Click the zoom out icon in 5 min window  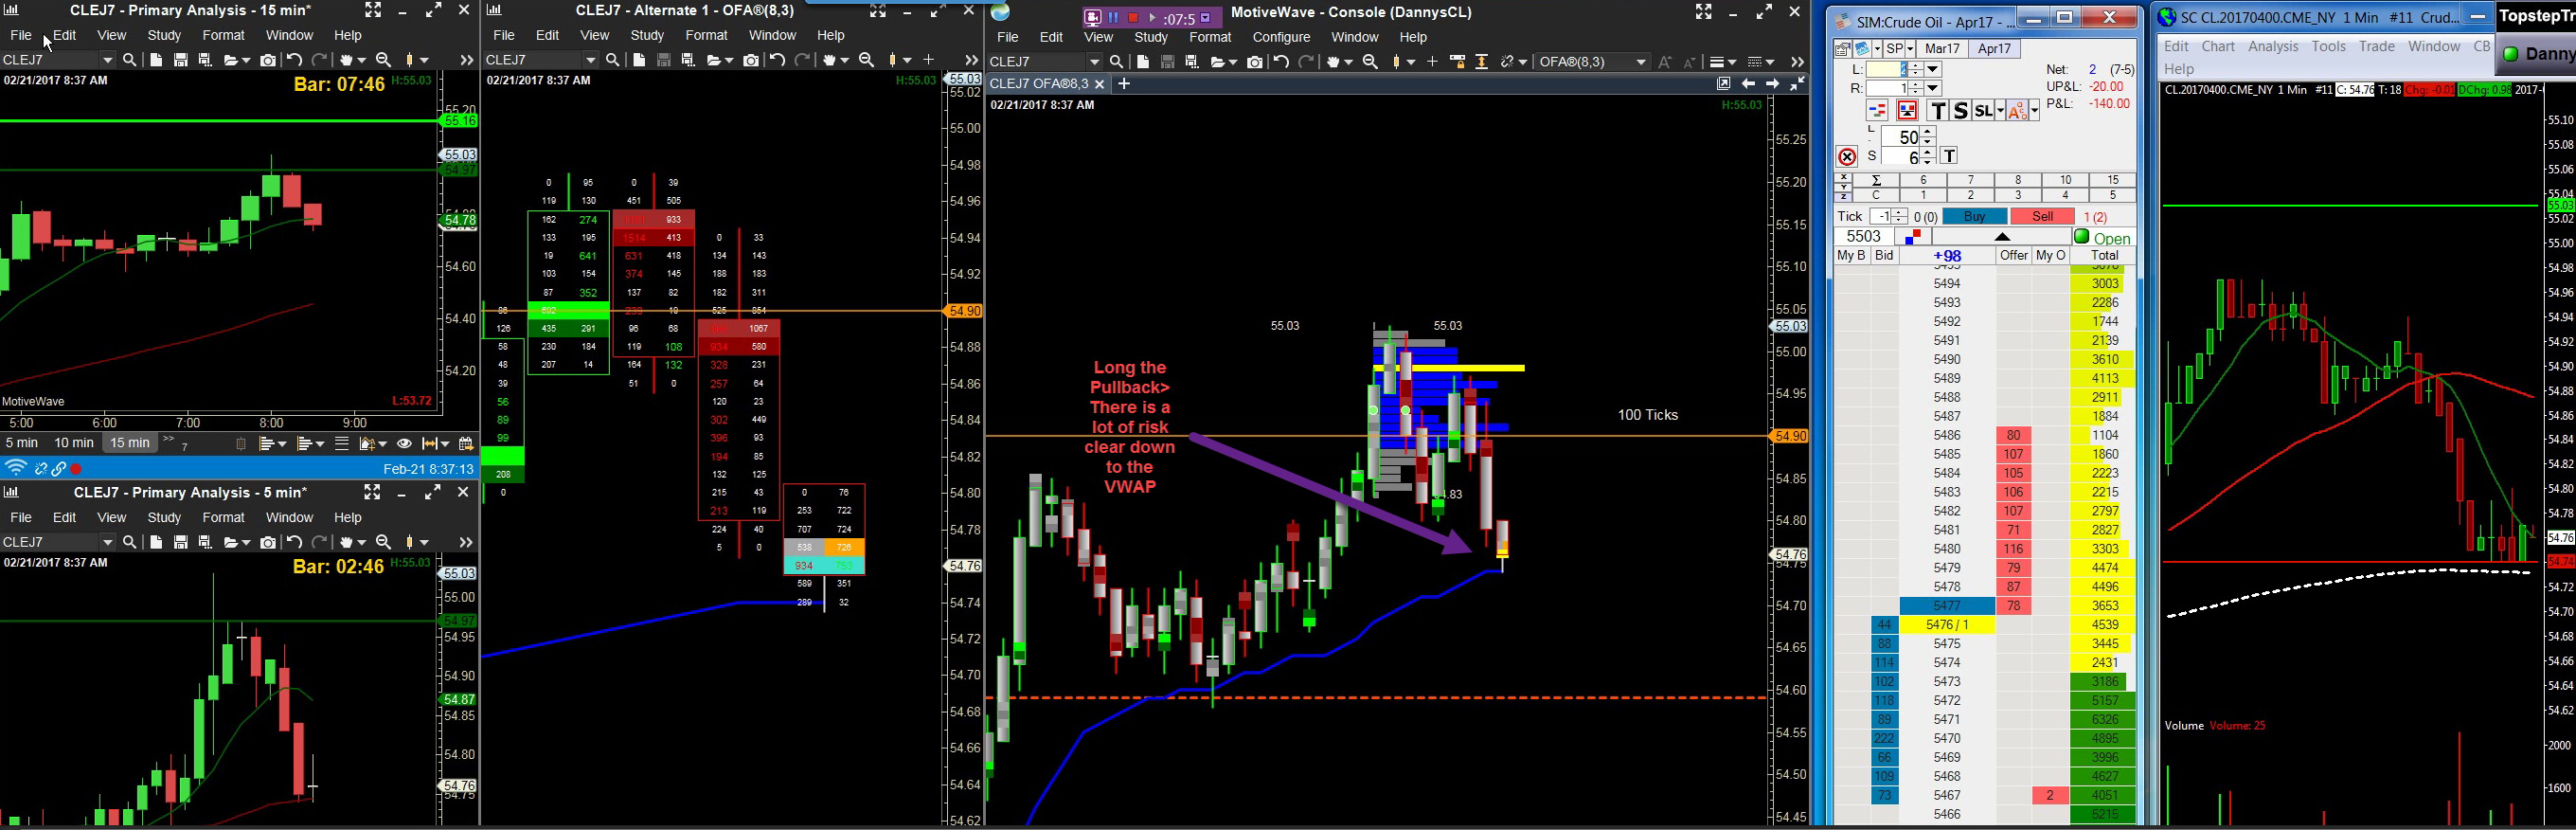coord(383,542)
